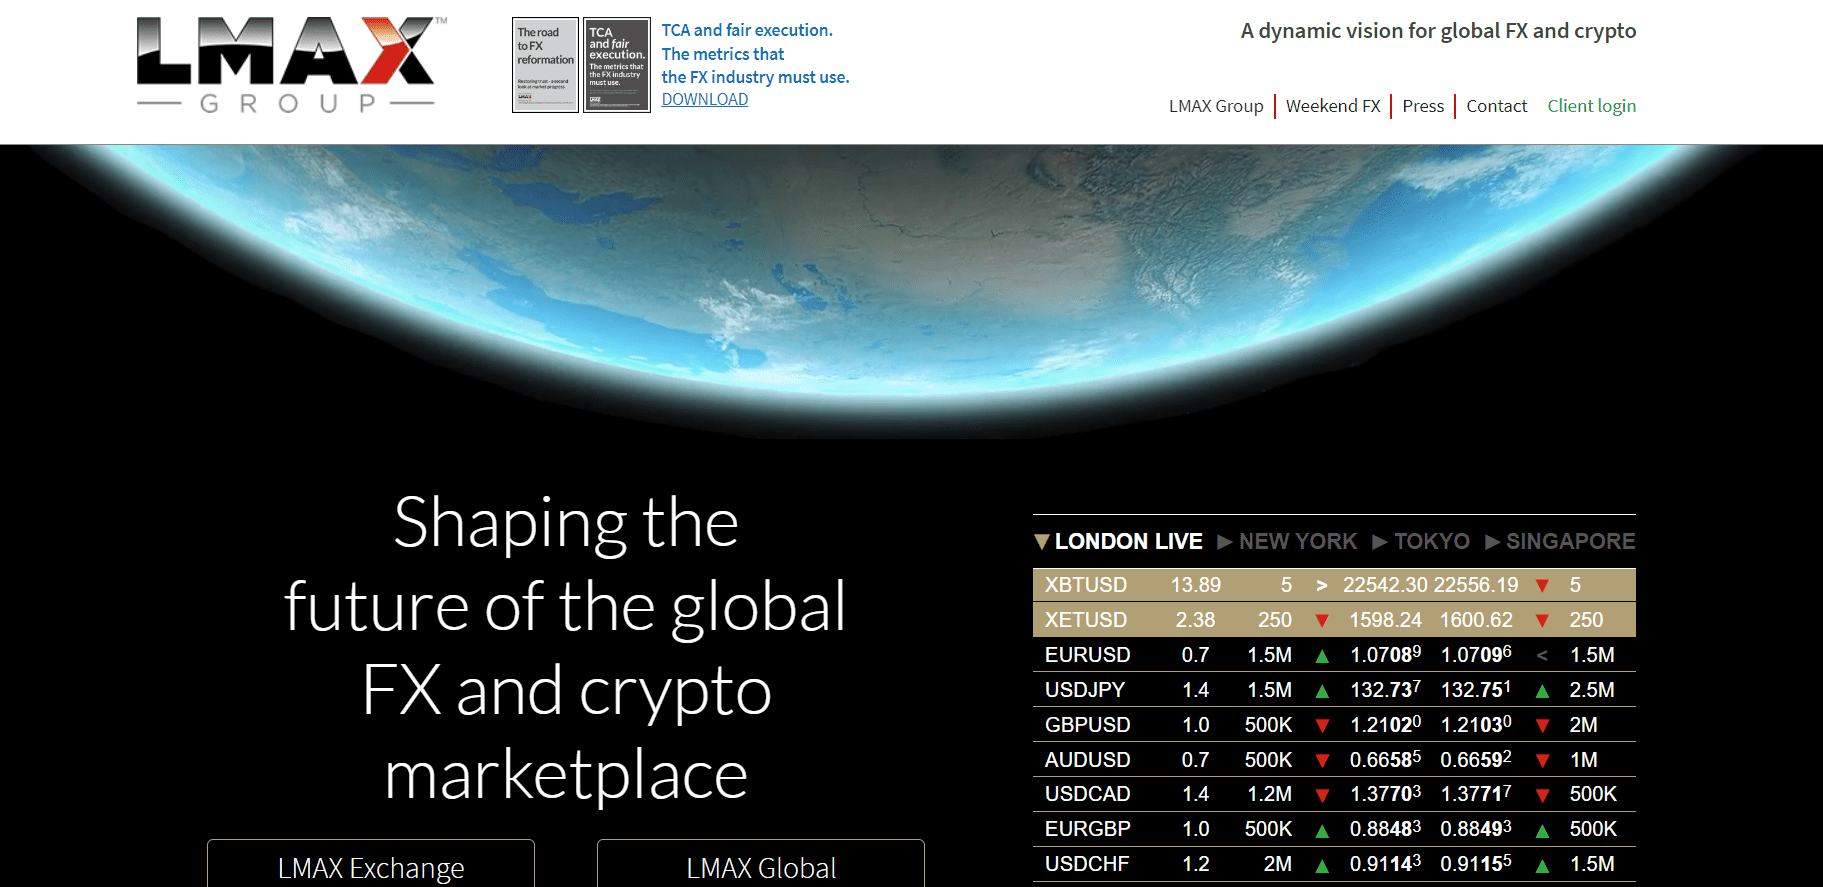
Task: Click the 'A dynamic vision for global FX' tagline
Action: coord(1438,31)
